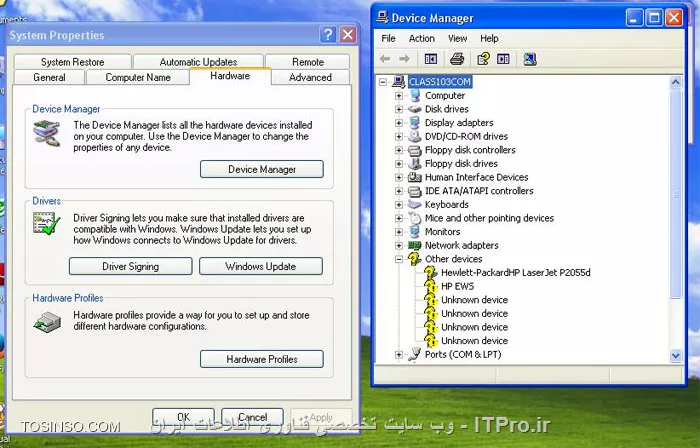This screenshot has width=700, height=448.
Task: Click OK in System Properties
Action: 183,417
